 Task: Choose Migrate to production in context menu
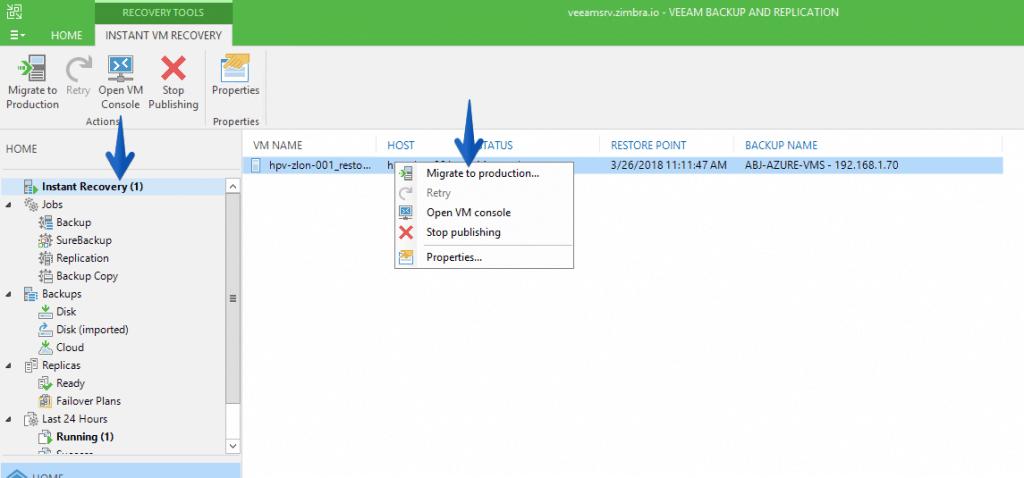pyautogui.click(x=483, y=174)
